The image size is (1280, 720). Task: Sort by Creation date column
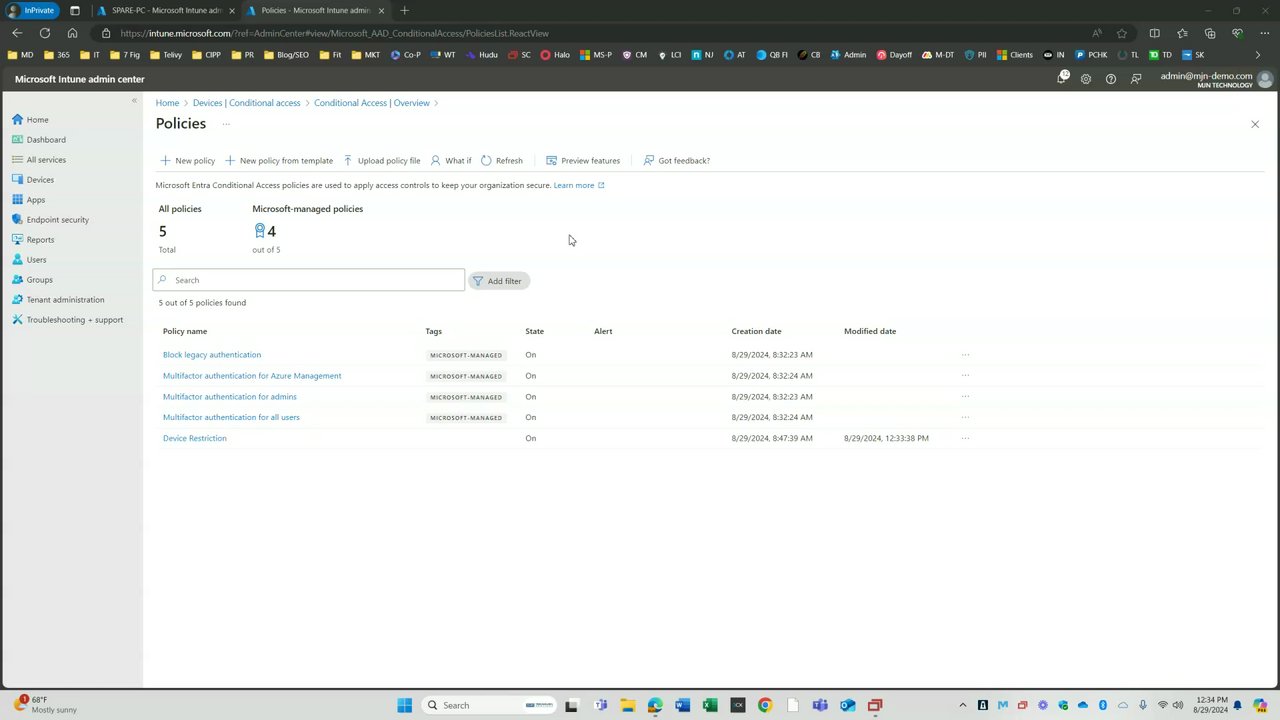point(756,331)
